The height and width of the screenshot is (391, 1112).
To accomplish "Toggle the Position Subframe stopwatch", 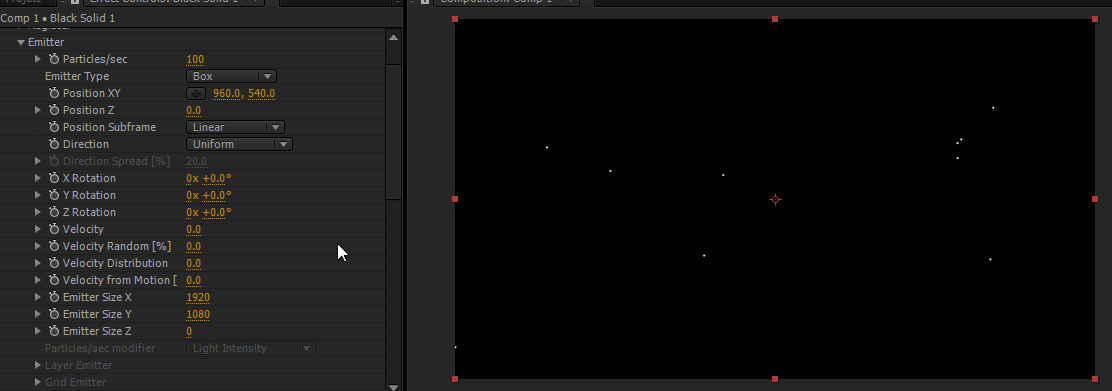I will click(54, 127).
